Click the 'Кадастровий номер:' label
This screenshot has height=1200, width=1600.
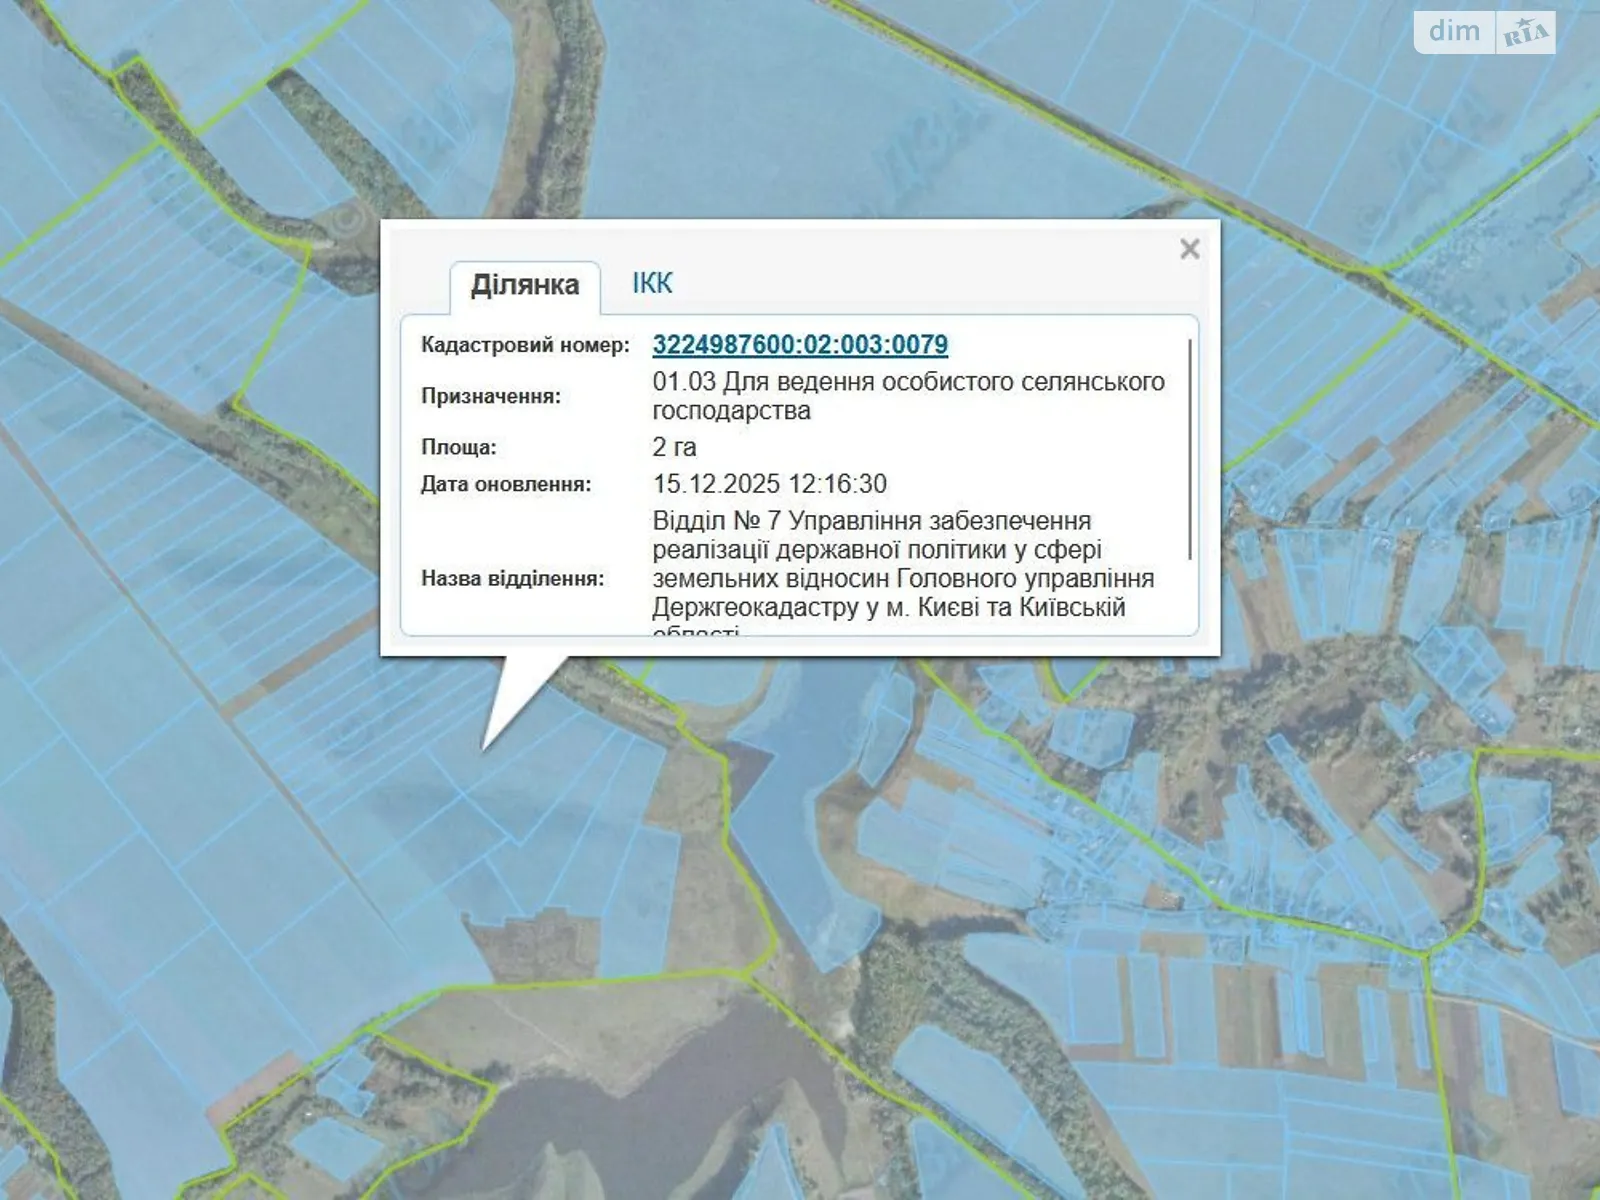click(525, 345)
